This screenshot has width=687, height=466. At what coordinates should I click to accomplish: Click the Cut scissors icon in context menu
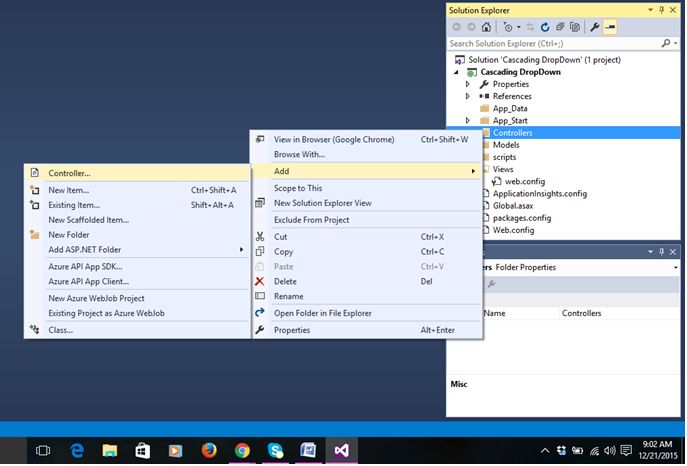(x=261, y=237)
